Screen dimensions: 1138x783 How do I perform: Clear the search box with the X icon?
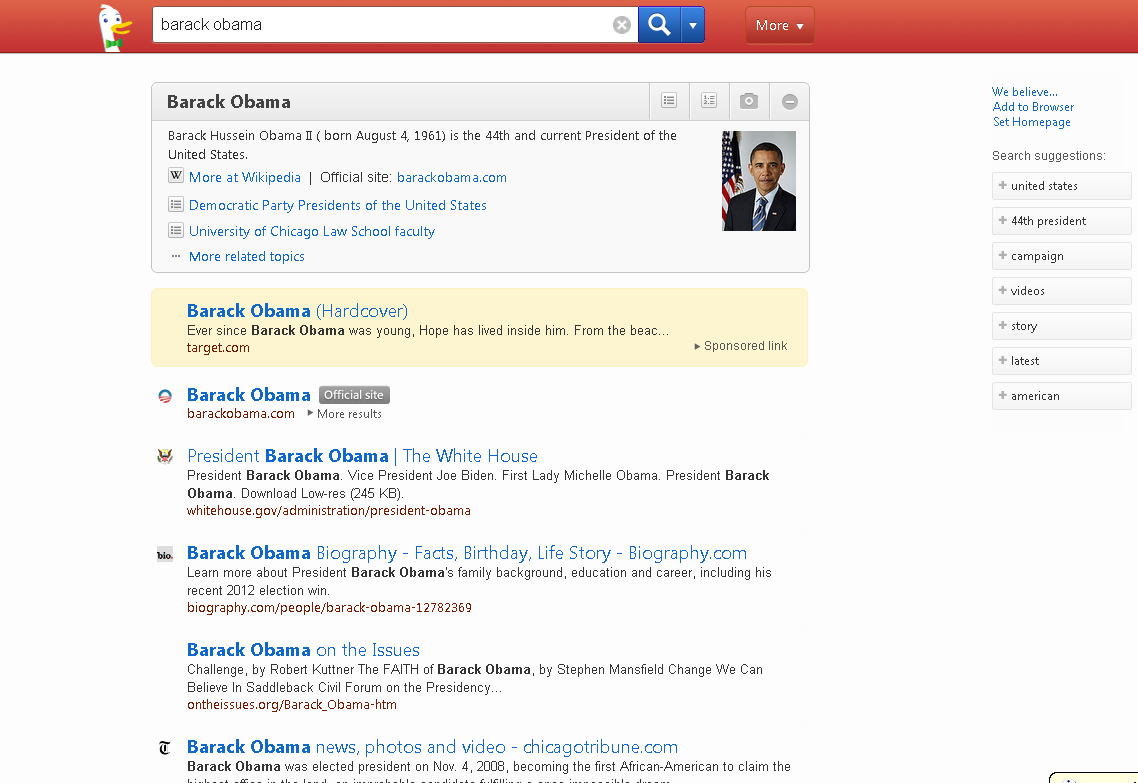[x=621, y=25]
